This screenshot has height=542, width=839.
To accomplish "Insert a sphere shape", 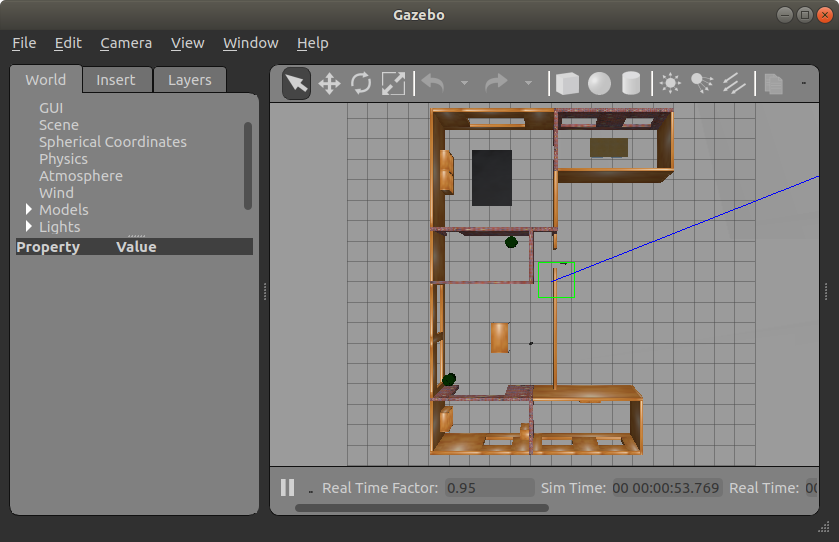I will point(599,83).
